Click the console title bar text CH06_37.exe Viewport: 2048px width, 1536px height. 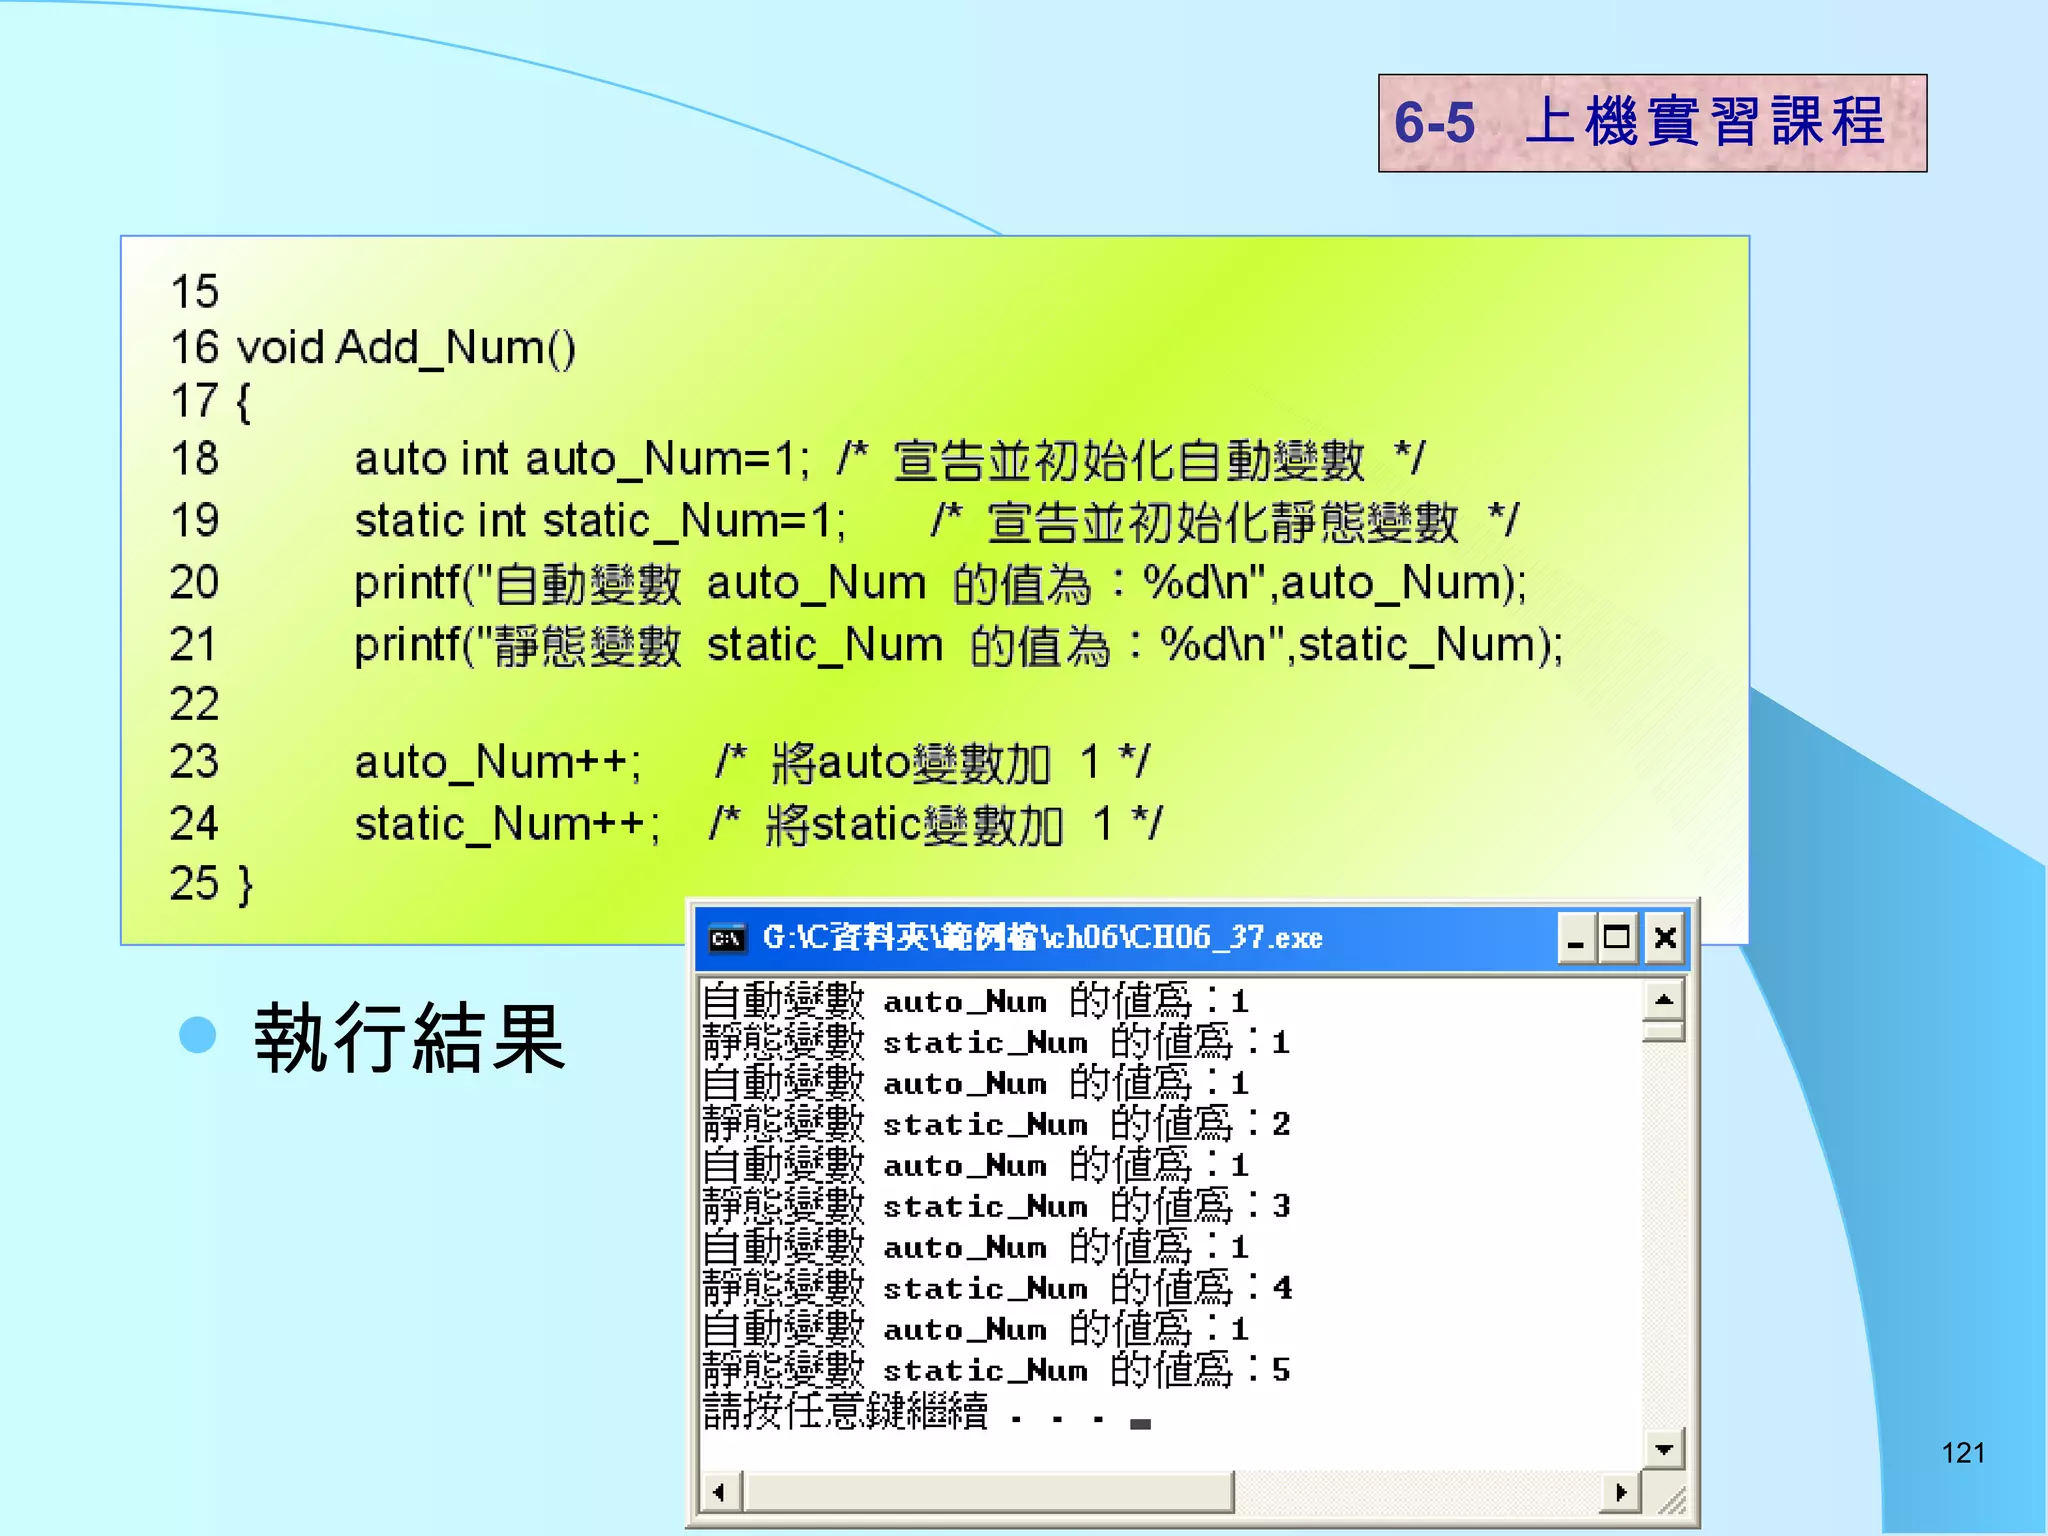tap(1041, 938)
